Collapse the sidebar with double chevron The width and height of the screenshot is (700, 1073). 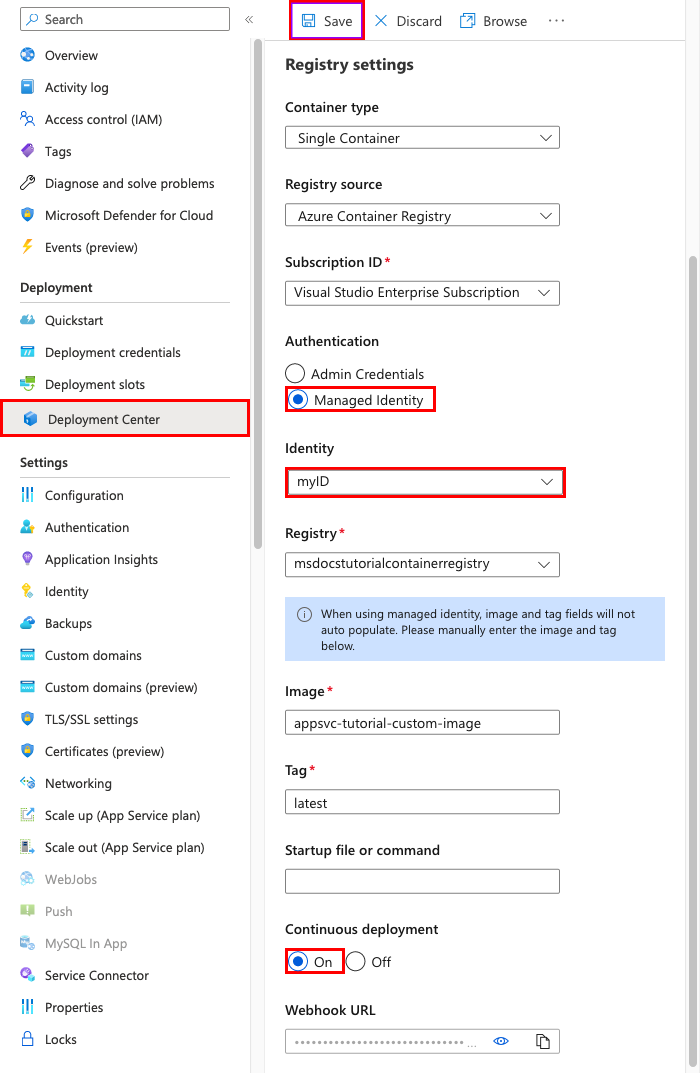pos(249,19)
